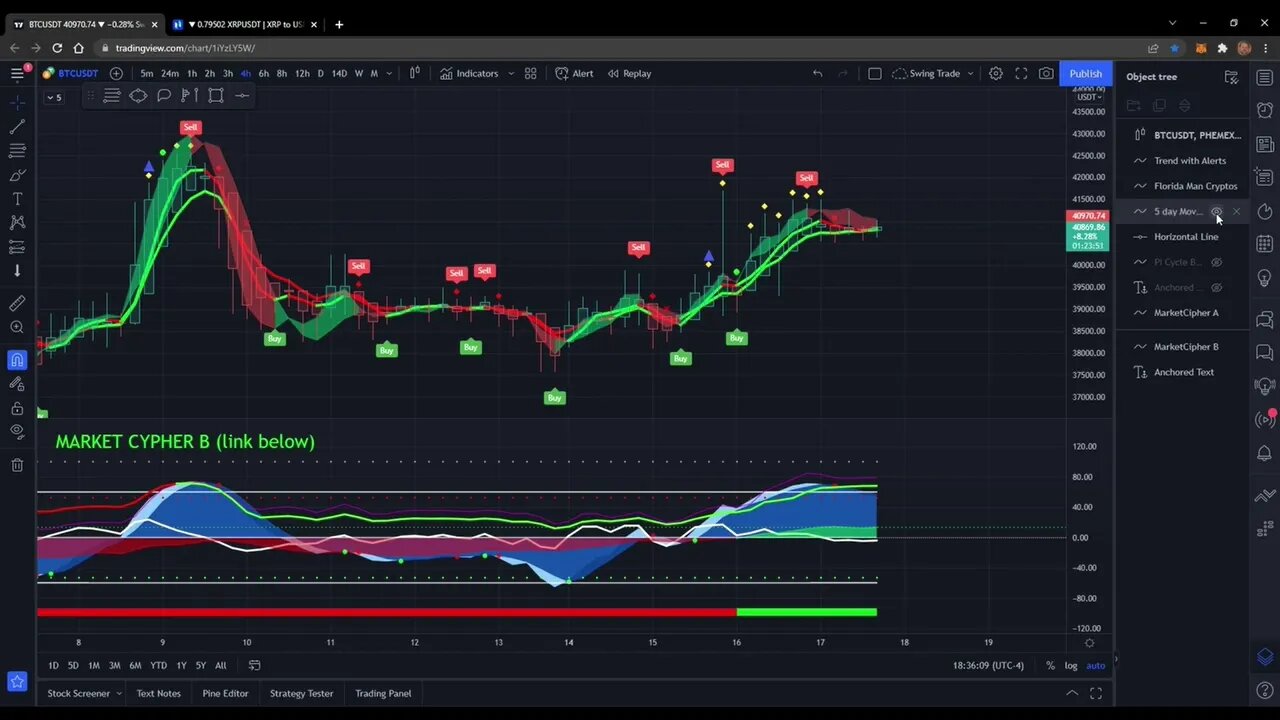Image resolution: width=1280 pixels, height=720 pixels.
Task: Click the browser address bar URL
Action: point(185,48)
